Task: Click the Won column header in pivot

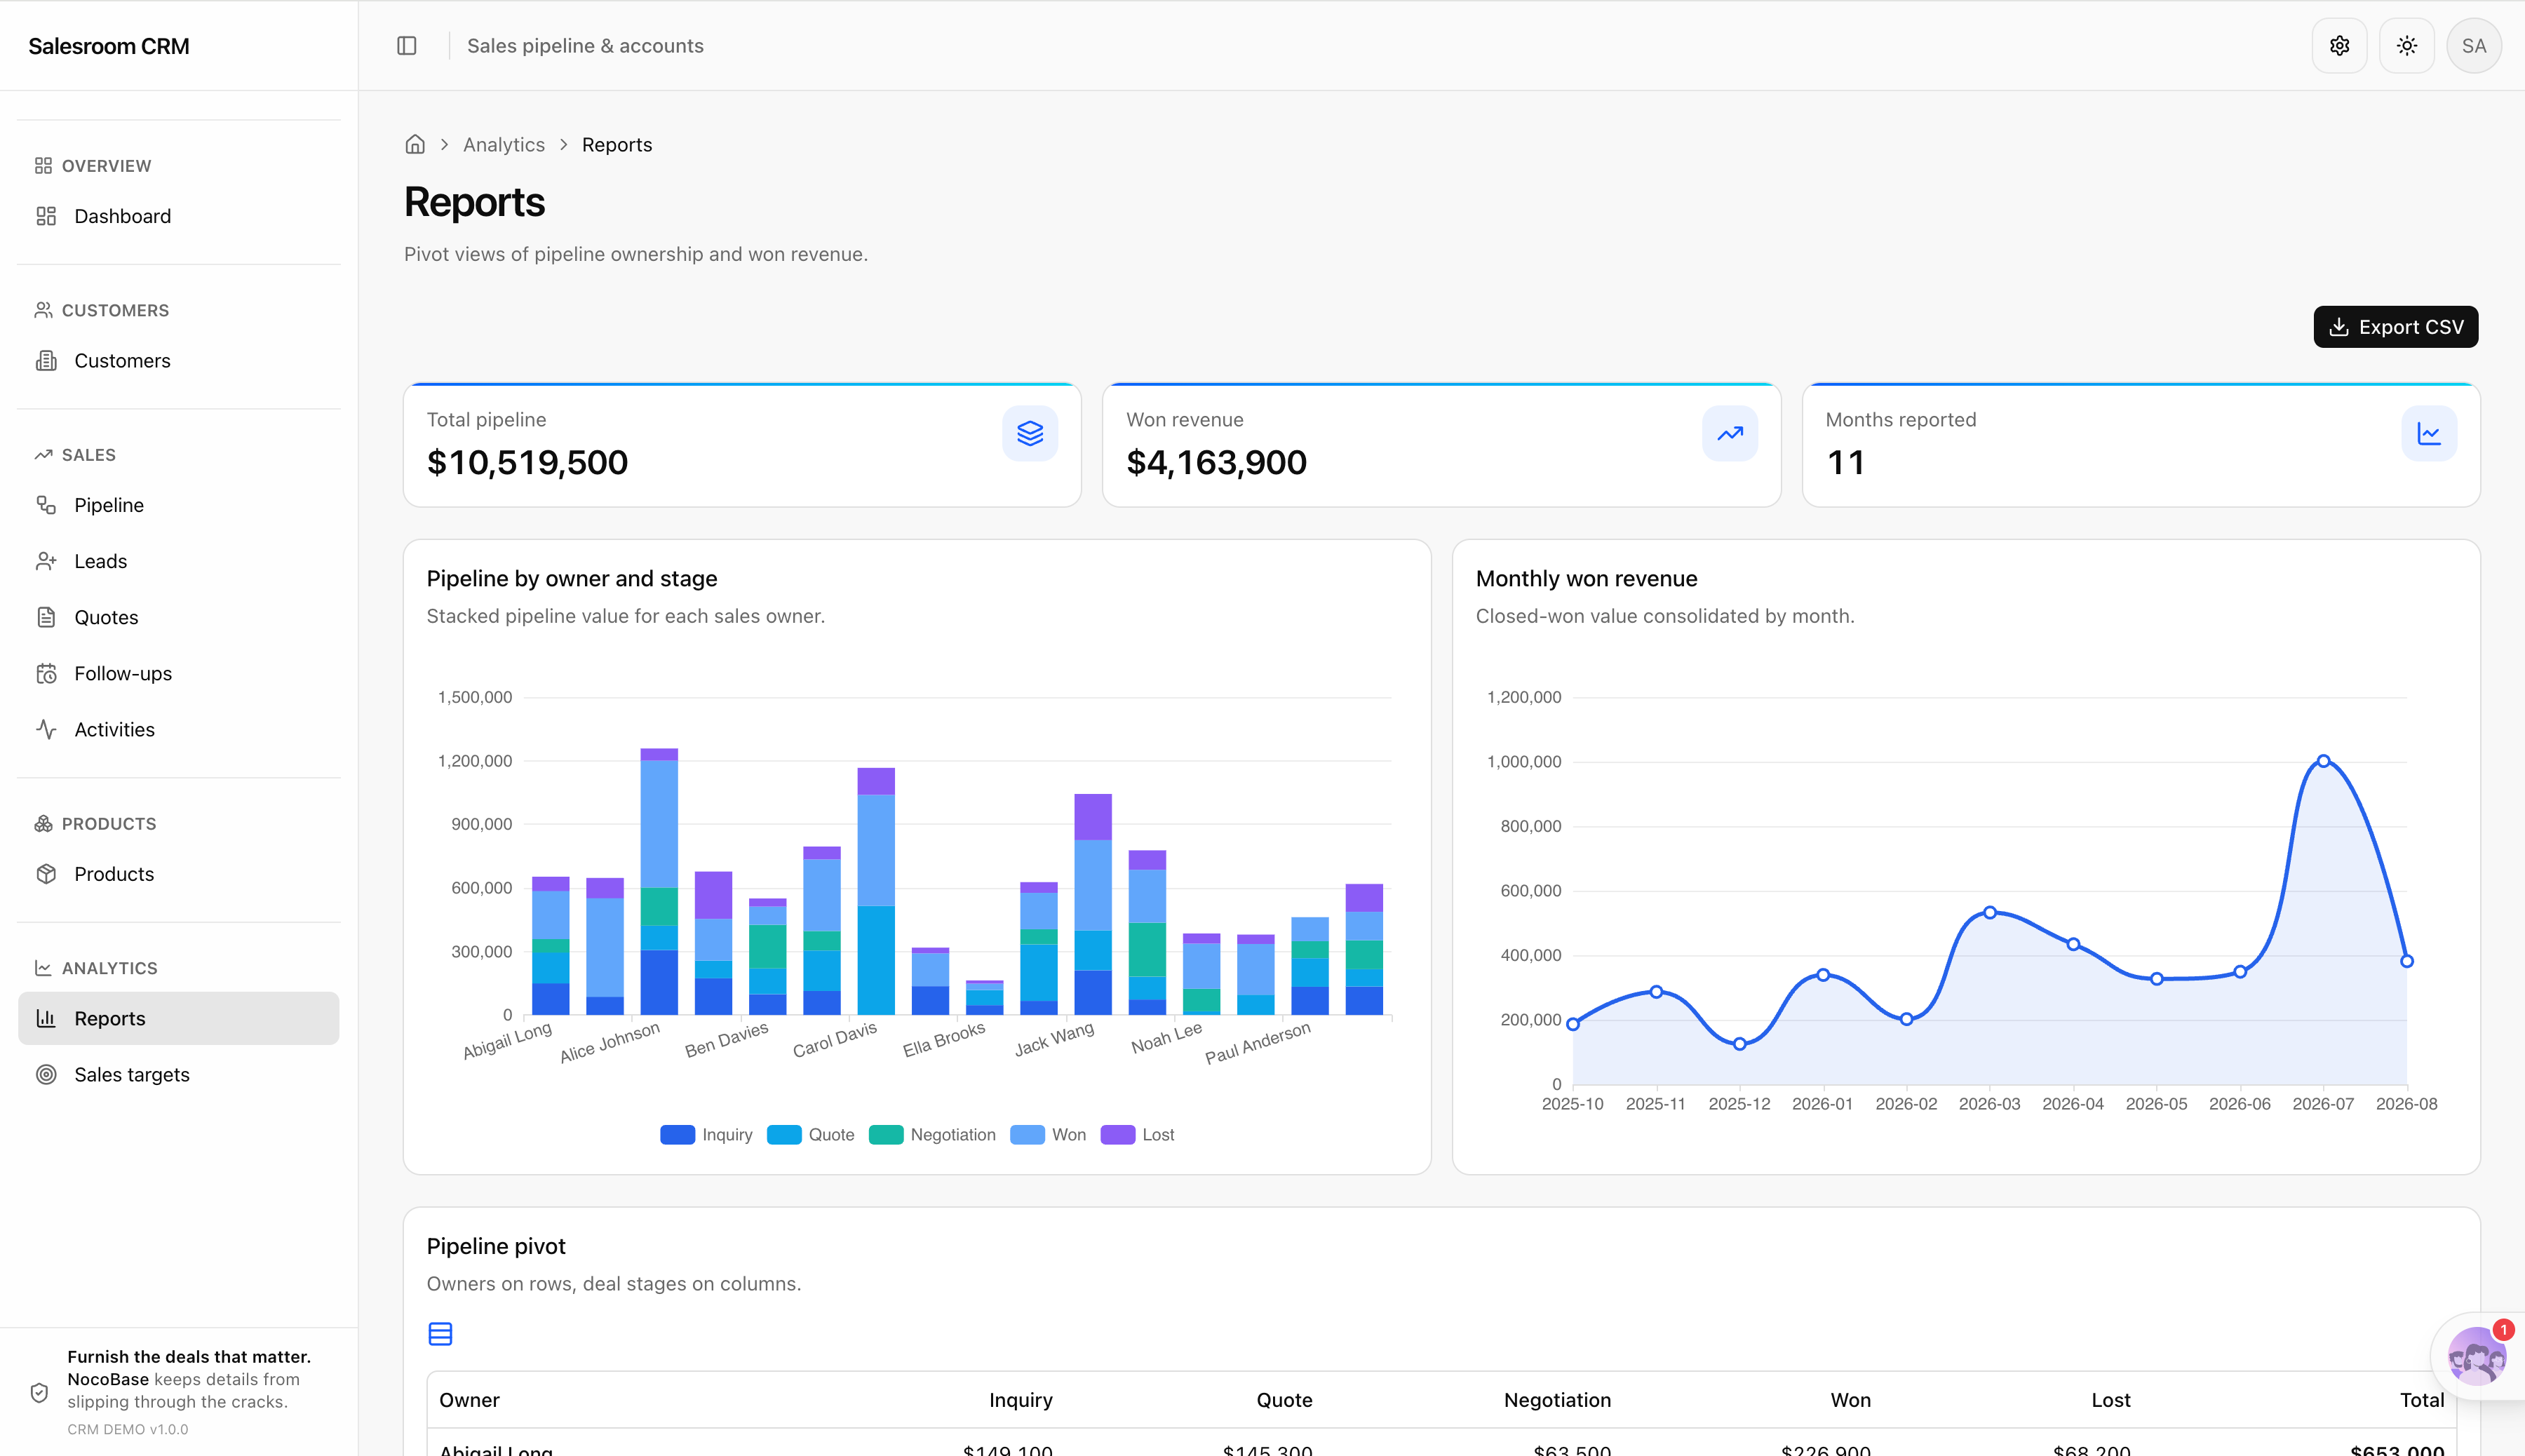Action: (1850, 1400)
